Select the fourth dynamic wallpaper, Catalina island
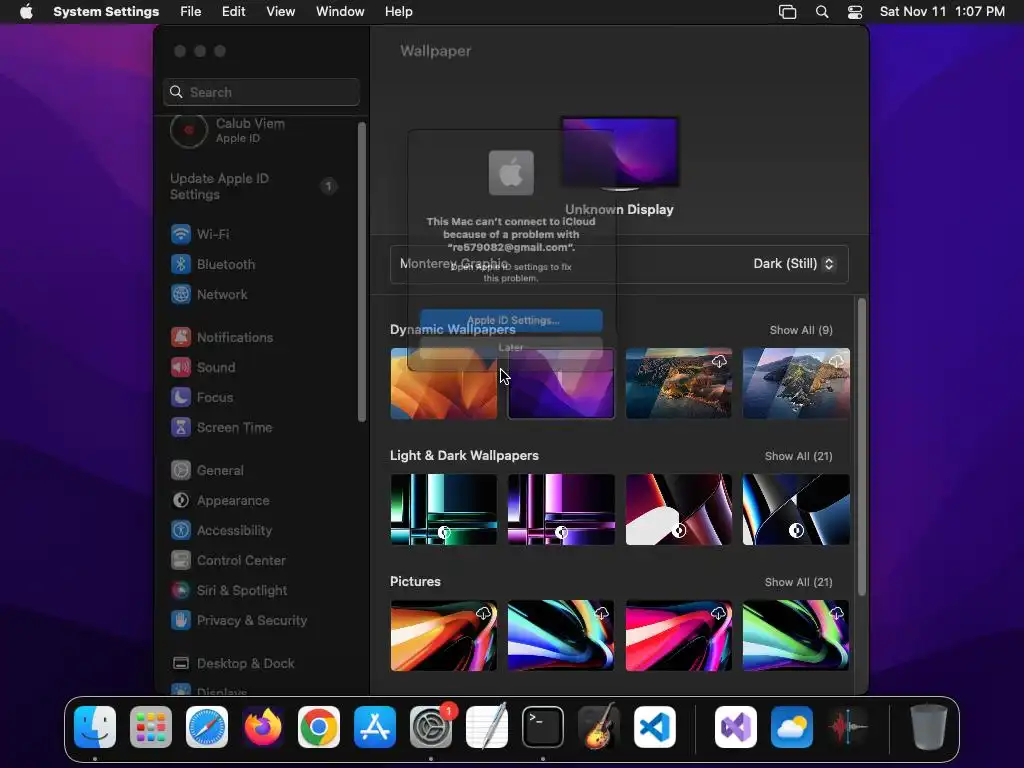Image resolution: width=1024 pixels, height=768 pixels. tap(796, 383)
